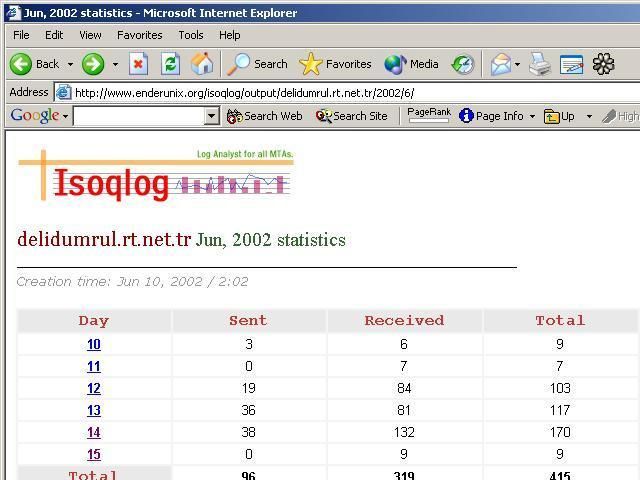The width and height of the screenshot is (640, 480).
Task: Click the Day column header
Action: pos(94,321)
